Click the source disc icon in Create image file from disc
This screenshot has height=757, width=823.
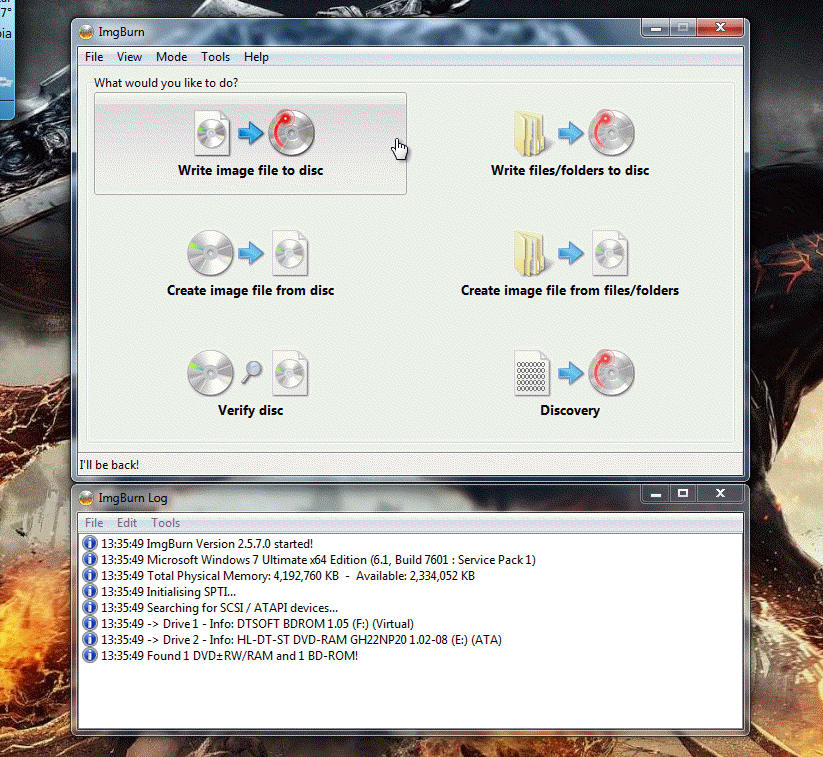click(210, 253)
